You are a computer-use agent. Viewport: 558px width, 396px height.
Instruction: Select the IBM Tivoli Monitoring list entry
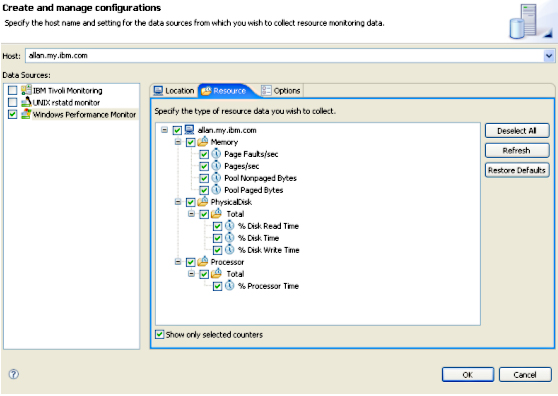click(68, 91)
